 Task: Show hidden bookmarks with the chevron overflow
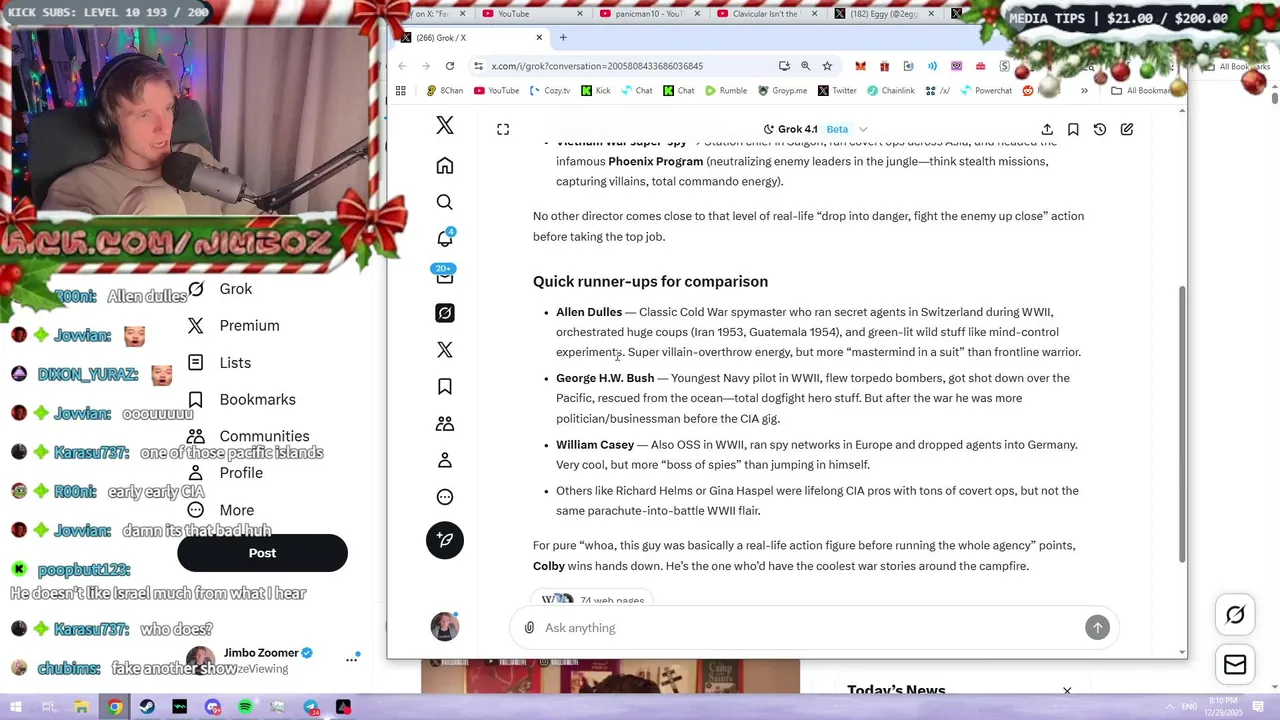[1084, 90]
